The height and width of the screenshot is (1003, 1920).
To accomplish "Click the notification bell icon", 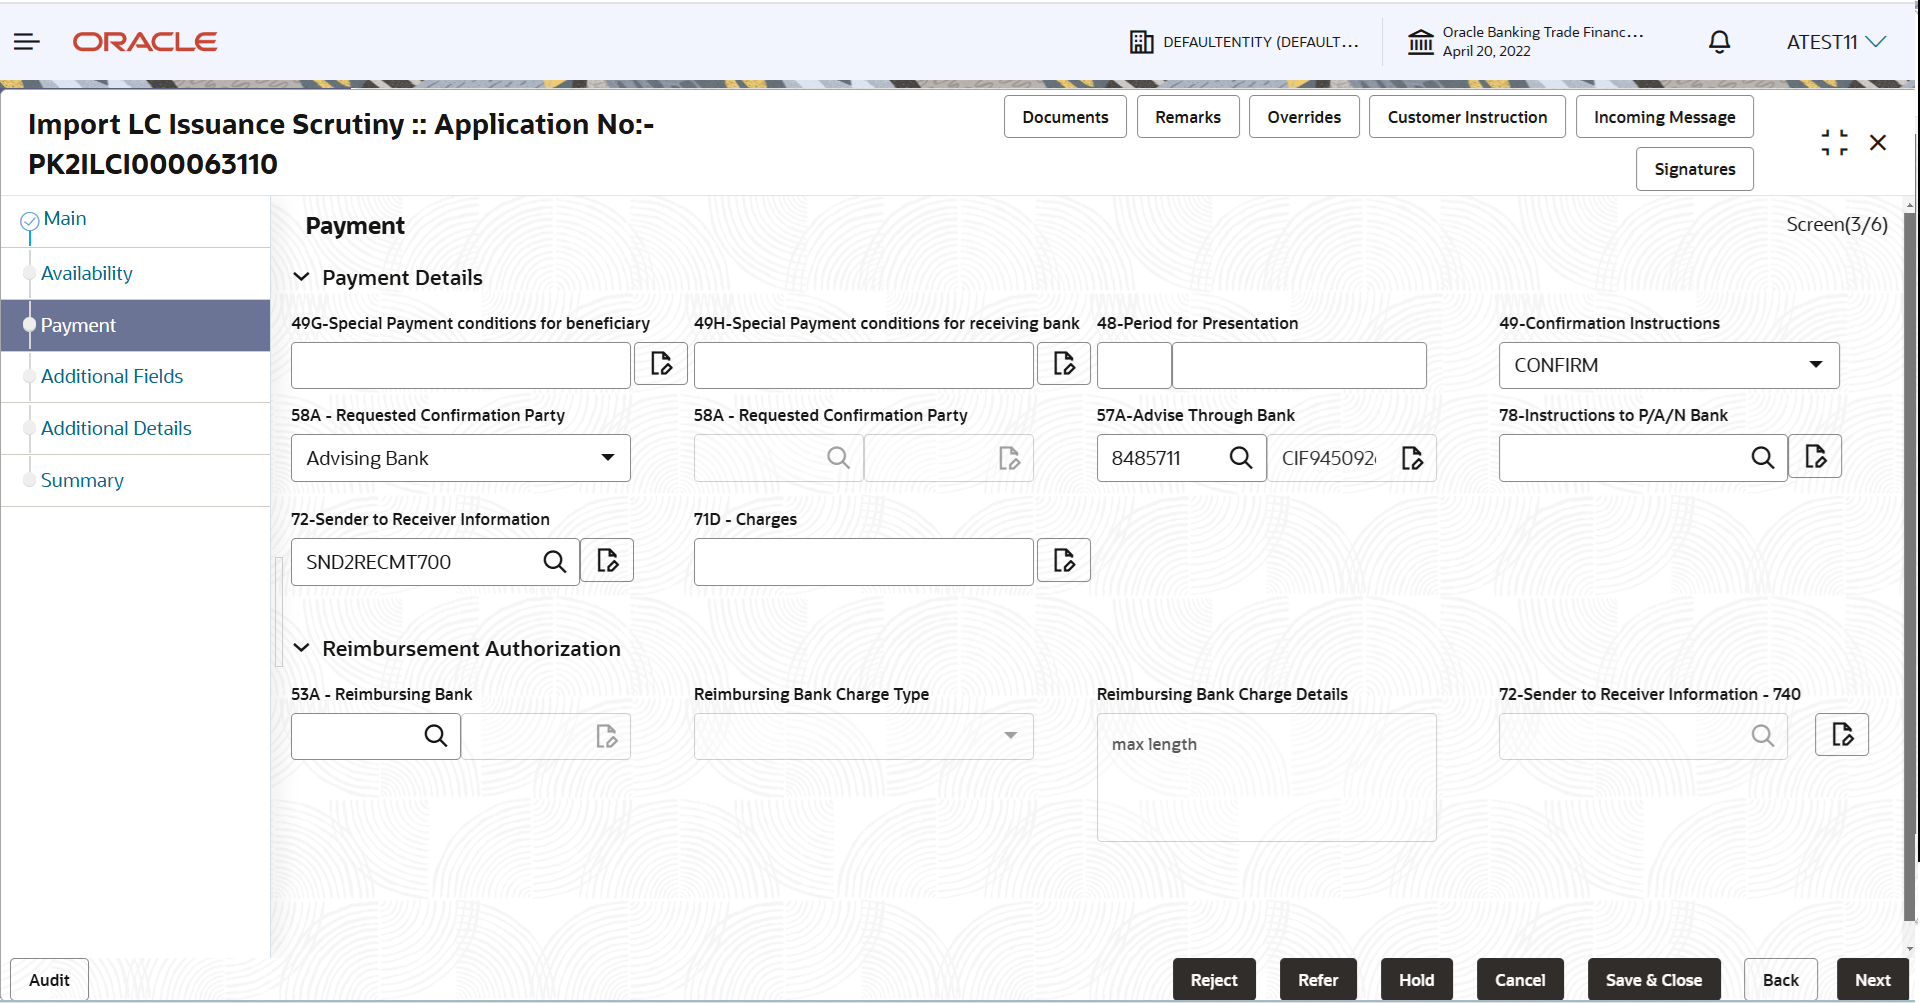I will pyautogui.click(x=1719, y=42).
